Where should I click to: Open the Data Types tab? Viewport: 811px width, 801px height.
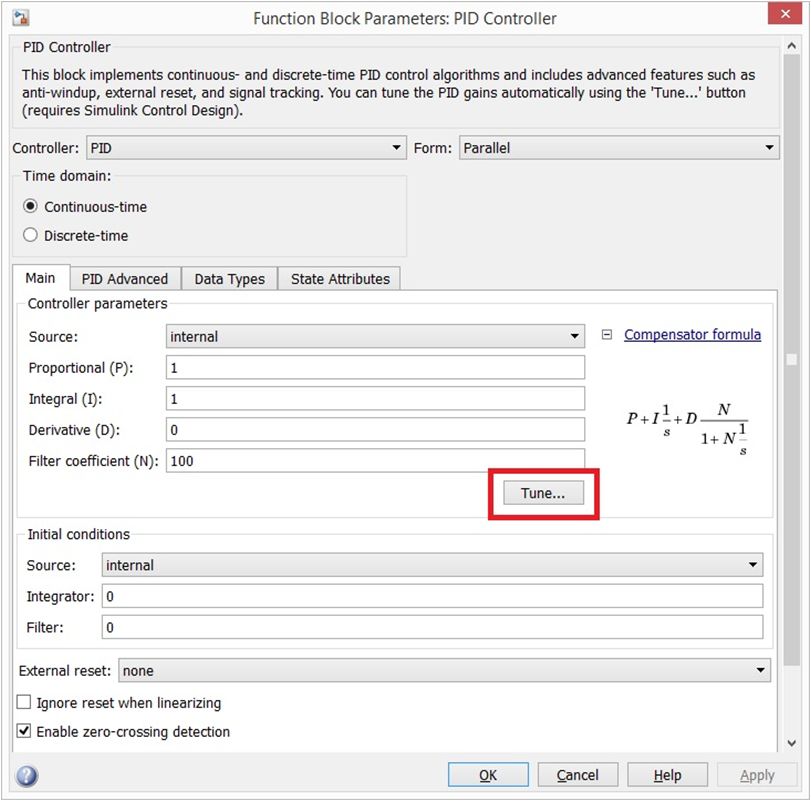(x=230, y=279)
